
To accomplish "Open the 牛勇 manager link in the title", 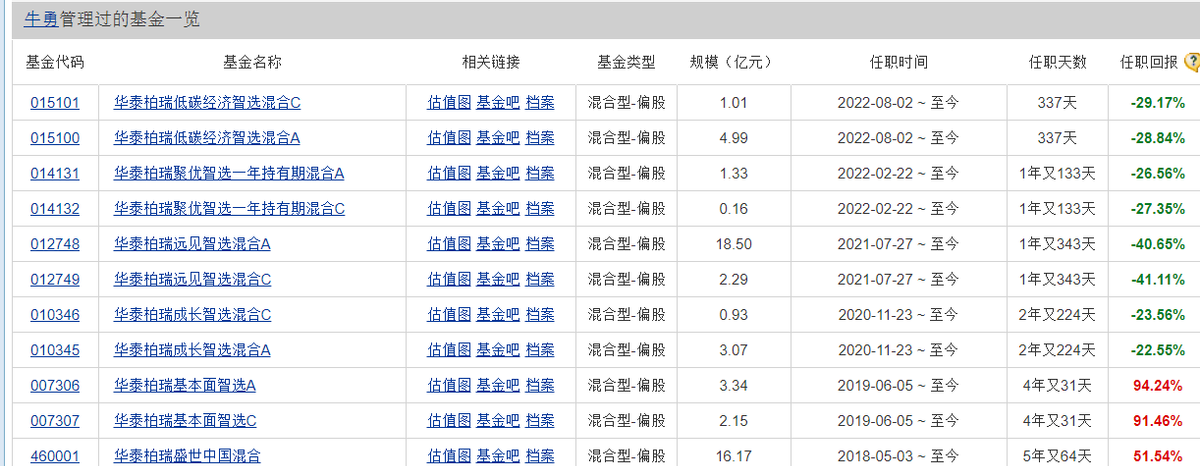I will tap(40, 18).
